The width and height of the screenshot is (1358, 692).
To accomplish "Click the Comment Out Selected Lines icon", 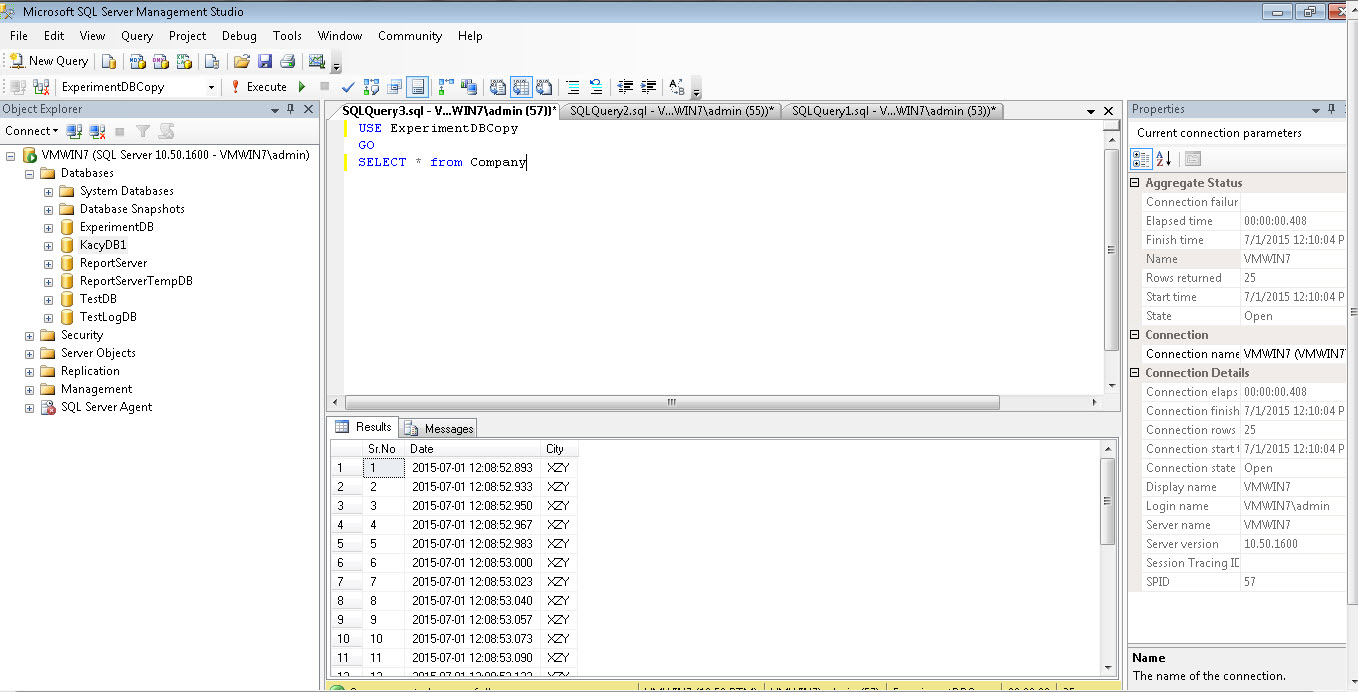I will click(572, 87).
